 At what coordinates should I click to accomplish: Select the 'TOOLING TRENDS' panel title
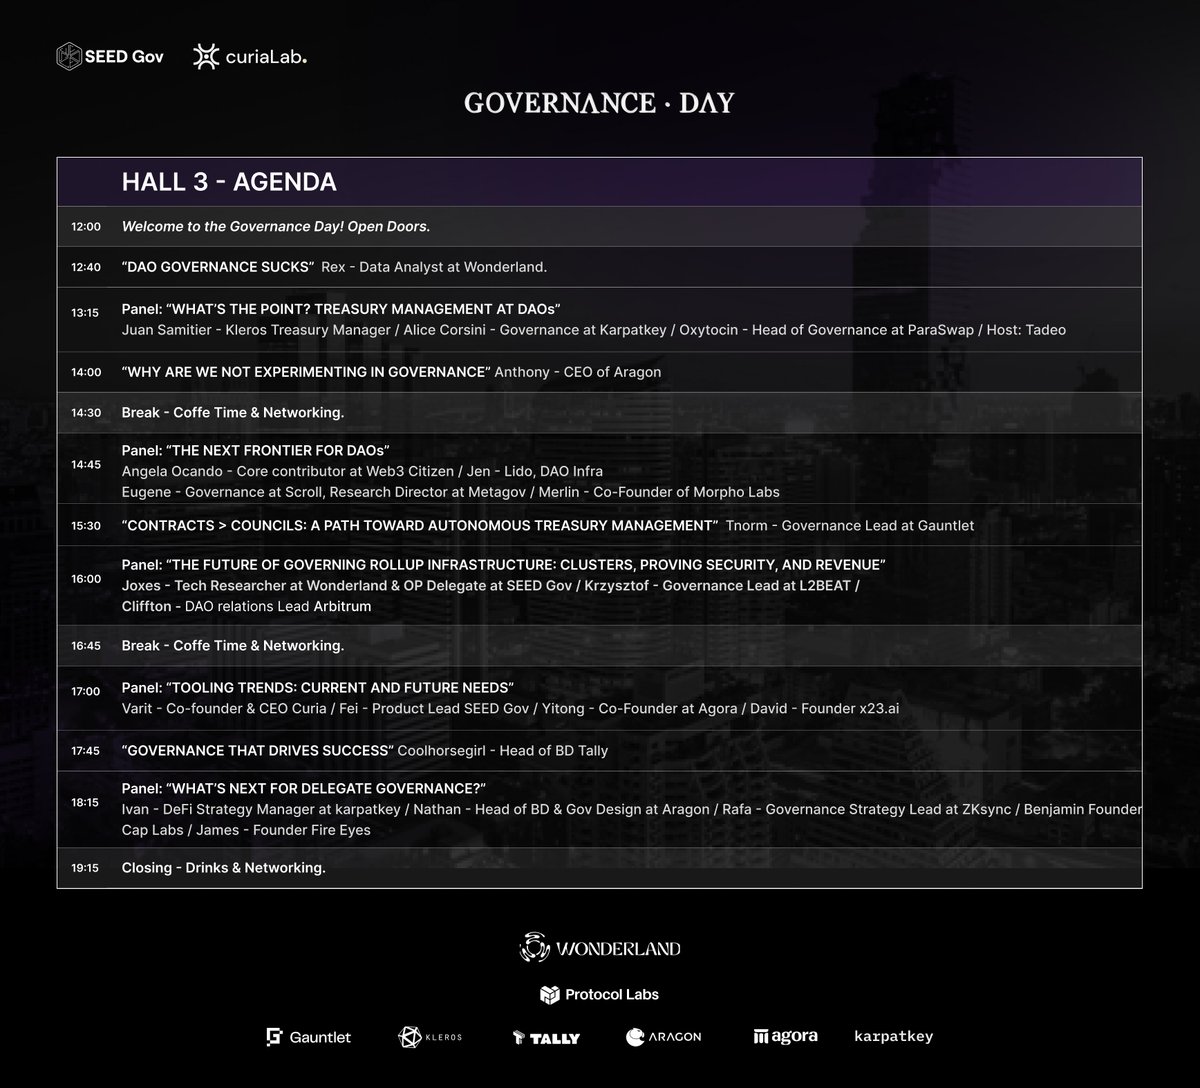click(x=317, y=688)
